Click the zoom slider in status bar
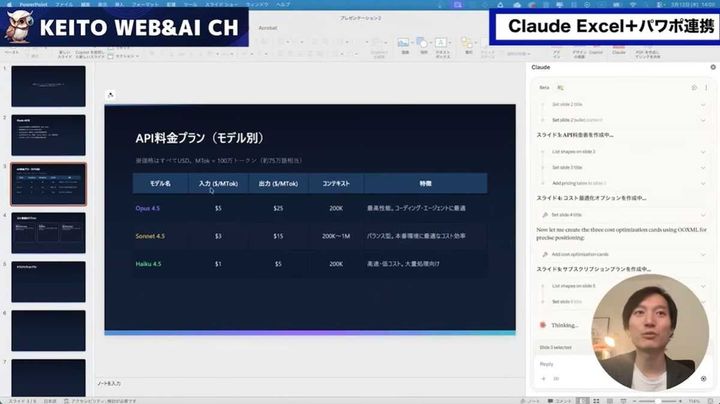This screenshot has width=720, height=404. click(658, 401)
